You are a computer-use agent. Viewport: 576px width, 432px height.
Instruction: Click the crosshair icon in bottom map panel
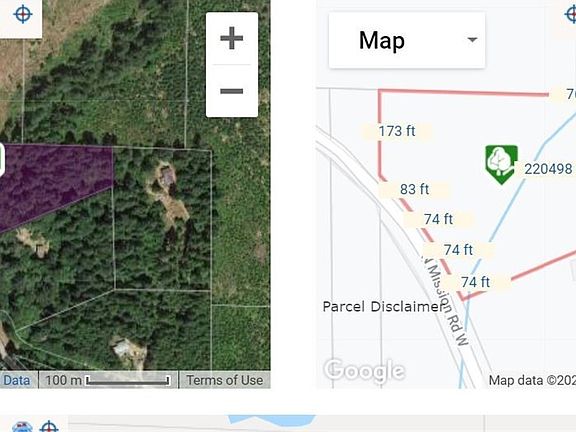tap(49, 426)
